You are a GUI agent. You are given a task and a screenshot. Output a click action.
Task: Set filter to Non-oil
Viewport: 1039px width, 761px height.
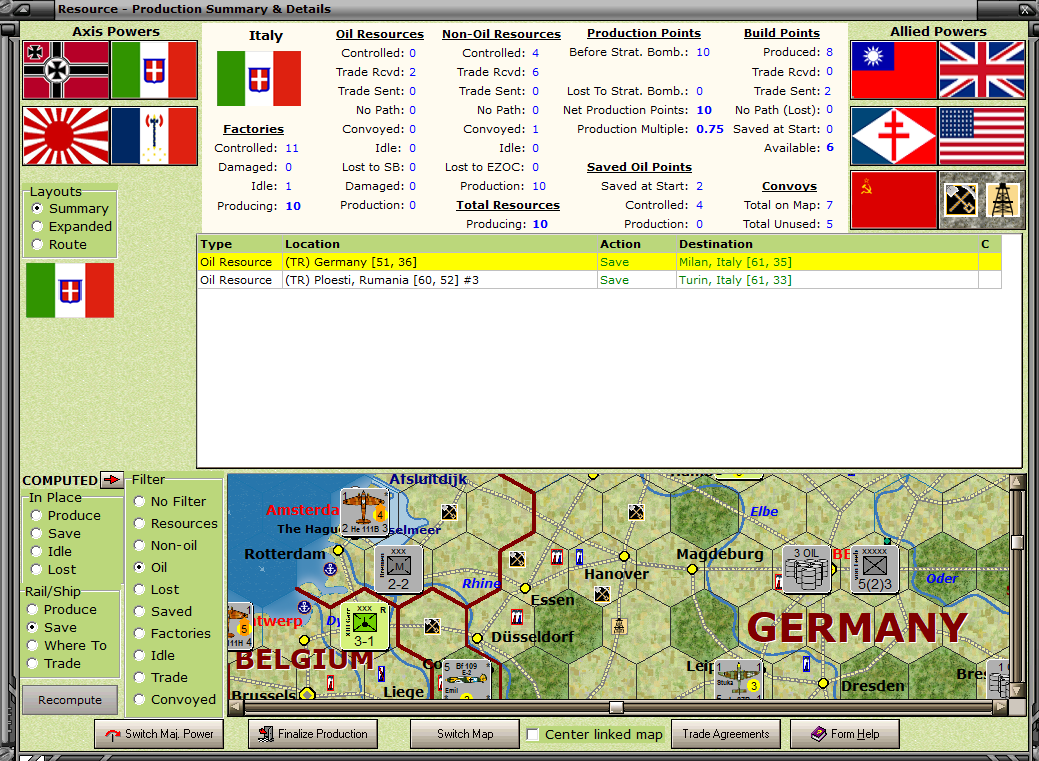pyautogui.click(x=166, y=545)
